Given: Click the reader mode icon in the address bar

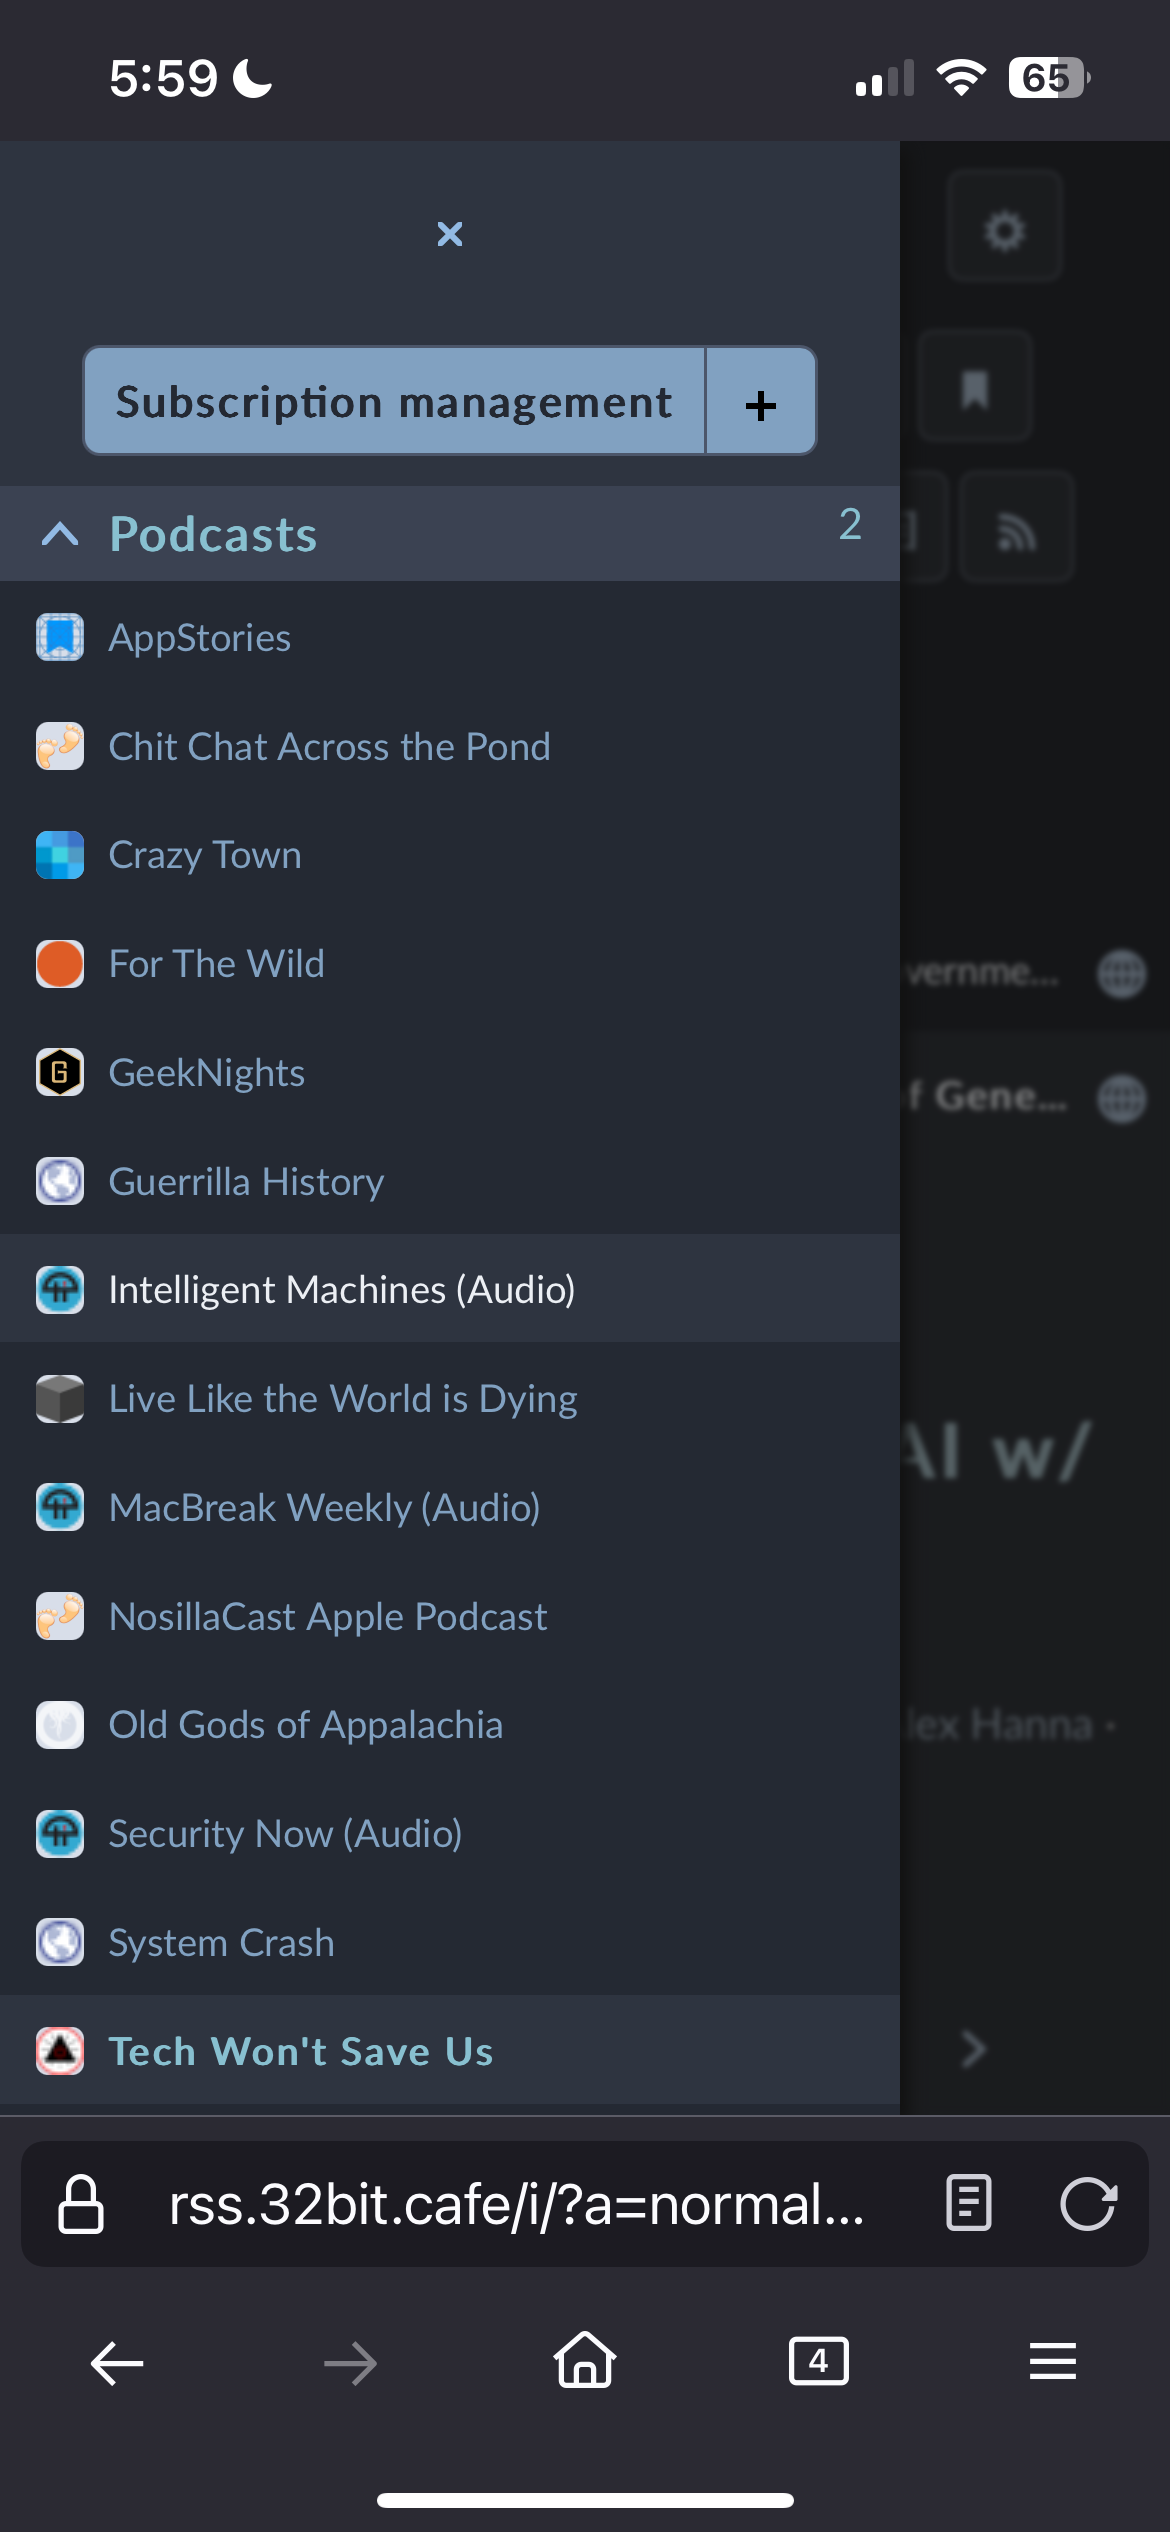Looking at the screenshot, I should pyautogui.click(x=967, y=2205).
